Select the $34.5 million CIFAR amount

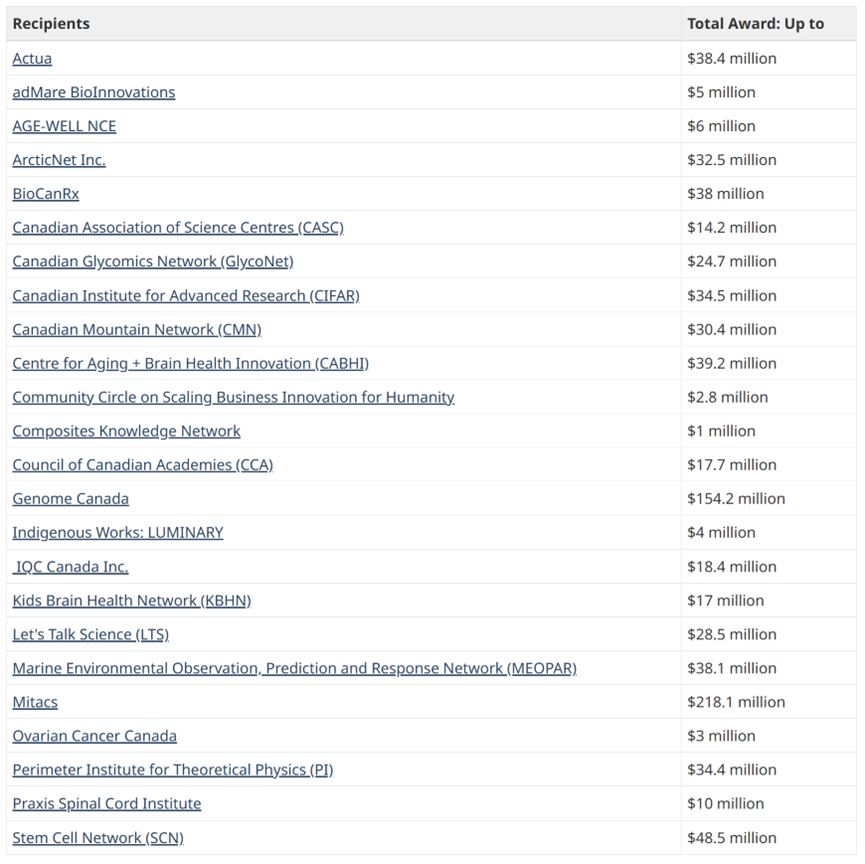tap(732, 296)
